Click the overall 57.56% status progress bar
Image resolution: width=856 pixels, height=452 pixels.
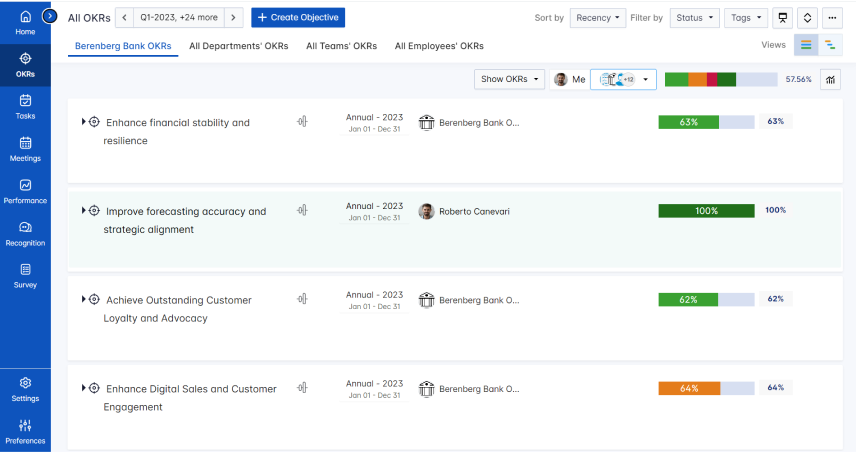pos(721,80)
